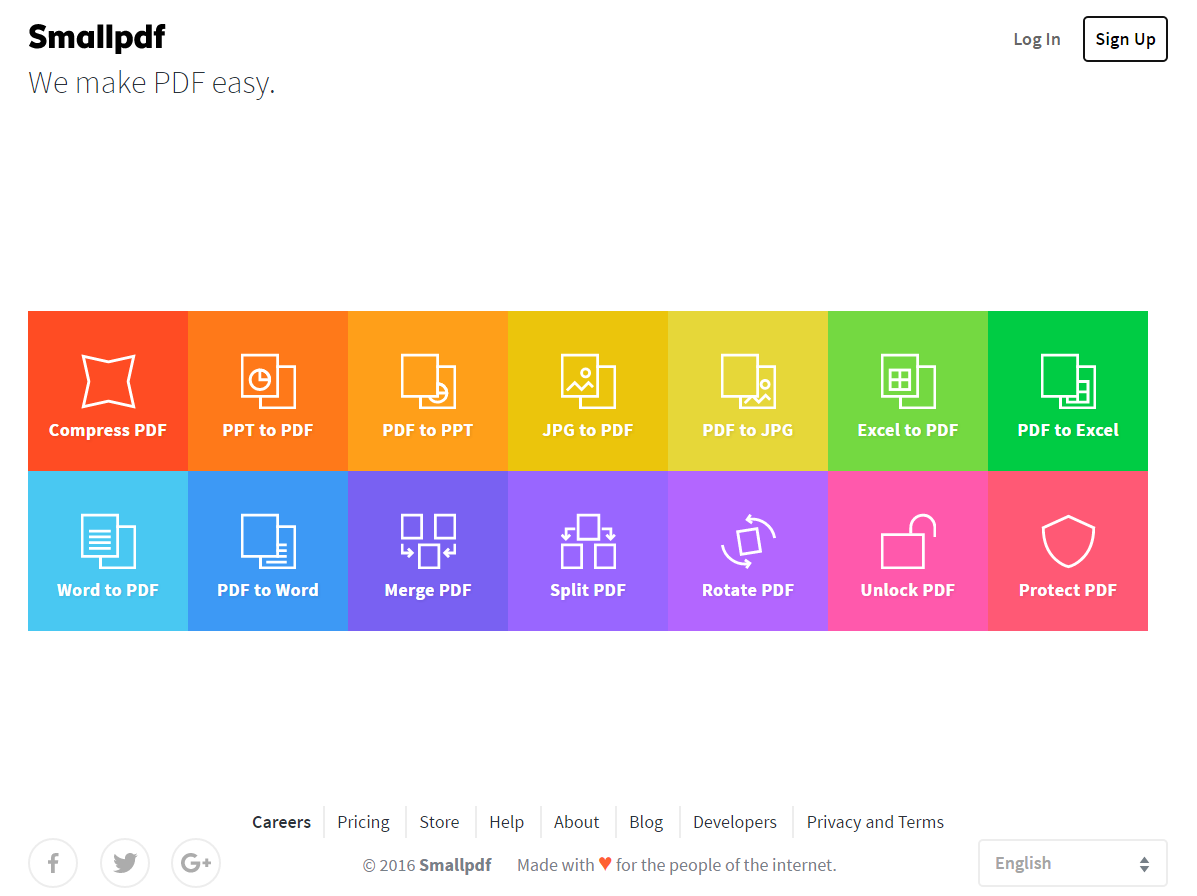The width and height of the screenshot is (1197, 896).
Task: Select the Split PDF icon
Action: (x=587, y=541)
